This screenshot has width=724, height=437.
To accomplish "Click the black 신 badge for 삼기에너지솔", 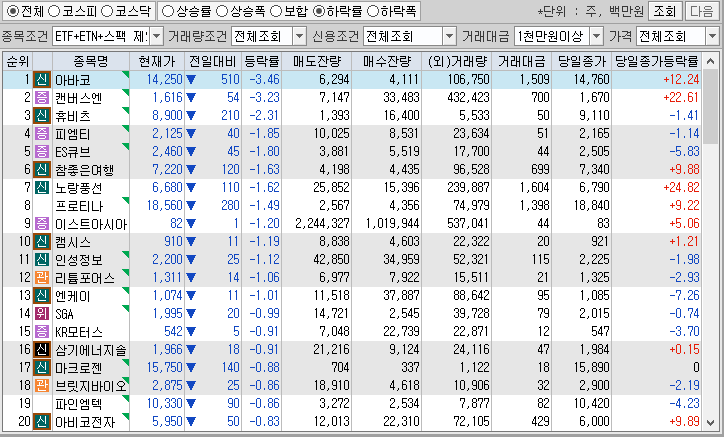I will click(x=42, y=350).
